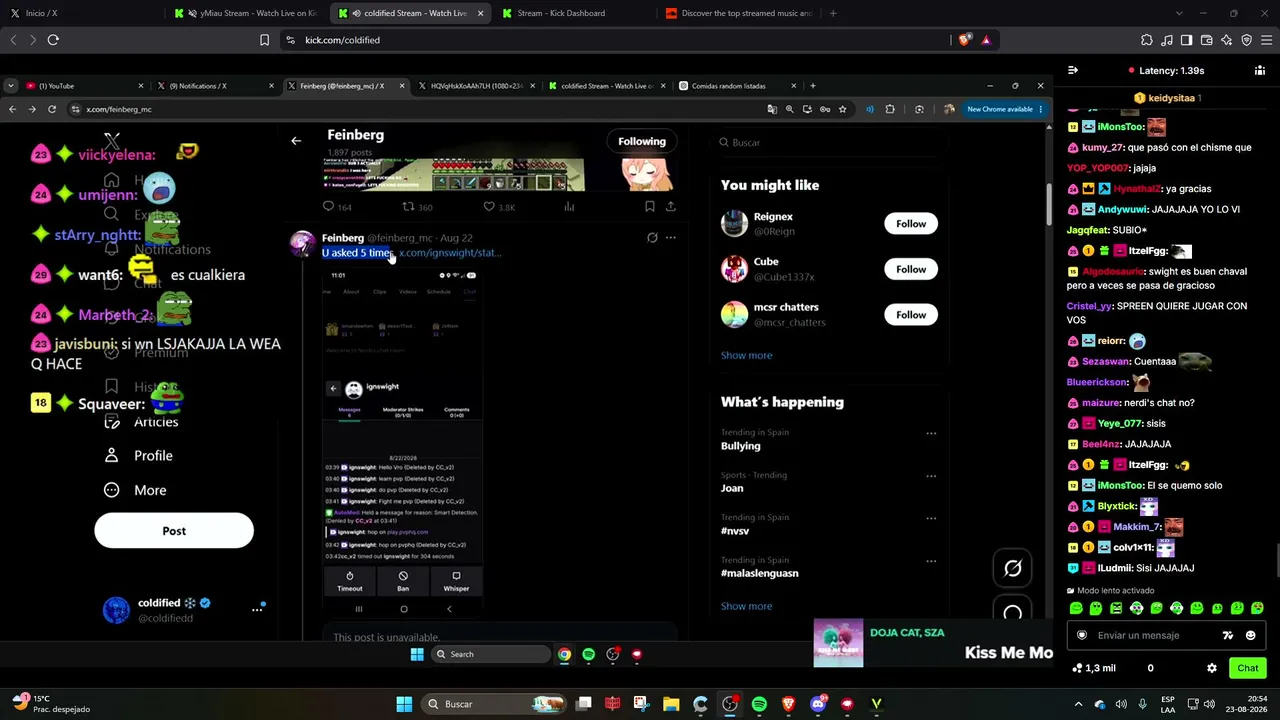Click the Buscar search field on X
1280x720 pixels.
click(830, 142)
